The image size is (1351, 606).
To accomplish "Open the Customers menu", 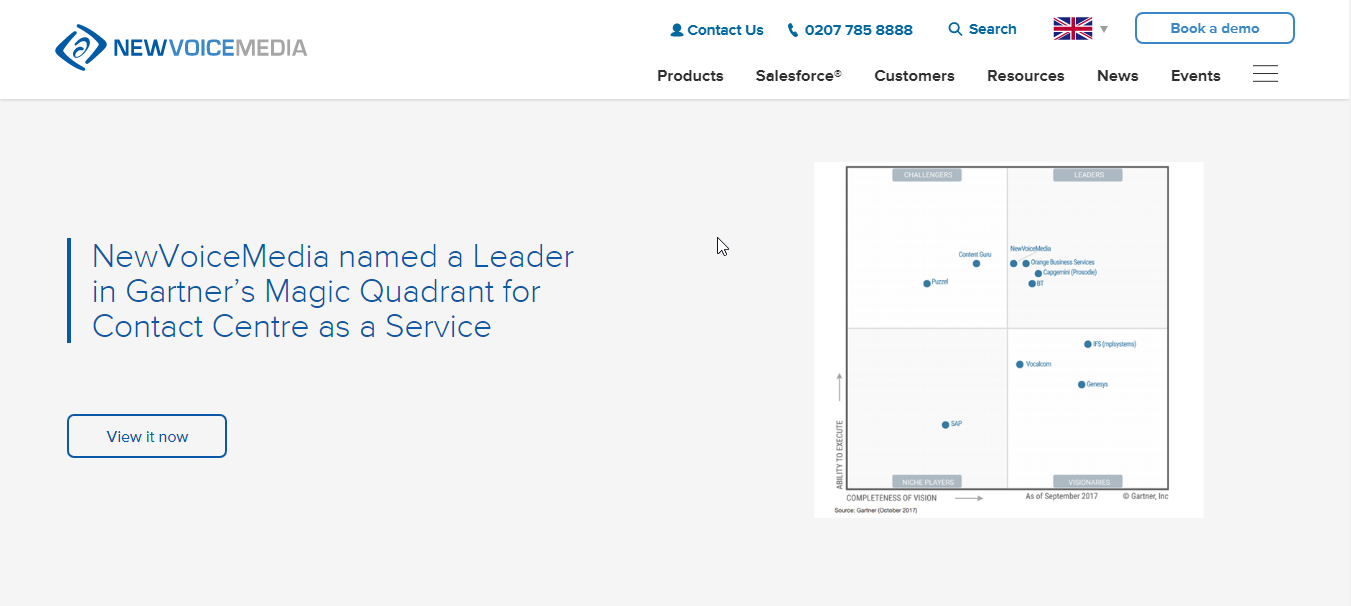I will (x=914, y=76).
